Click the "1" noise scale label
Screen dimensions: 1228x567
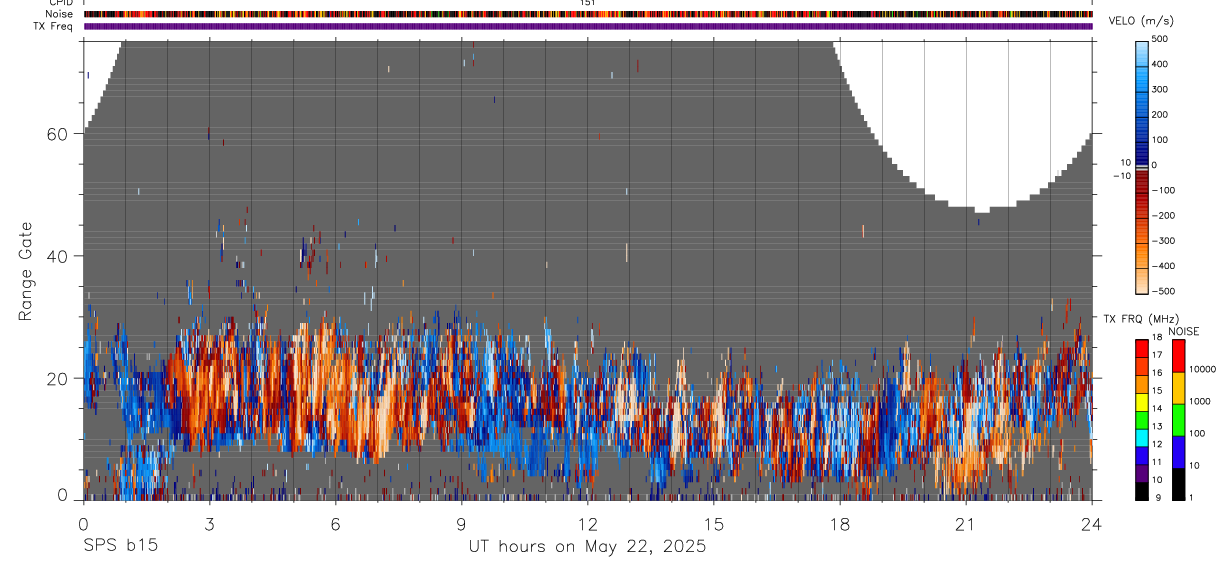click(1191, 498)
